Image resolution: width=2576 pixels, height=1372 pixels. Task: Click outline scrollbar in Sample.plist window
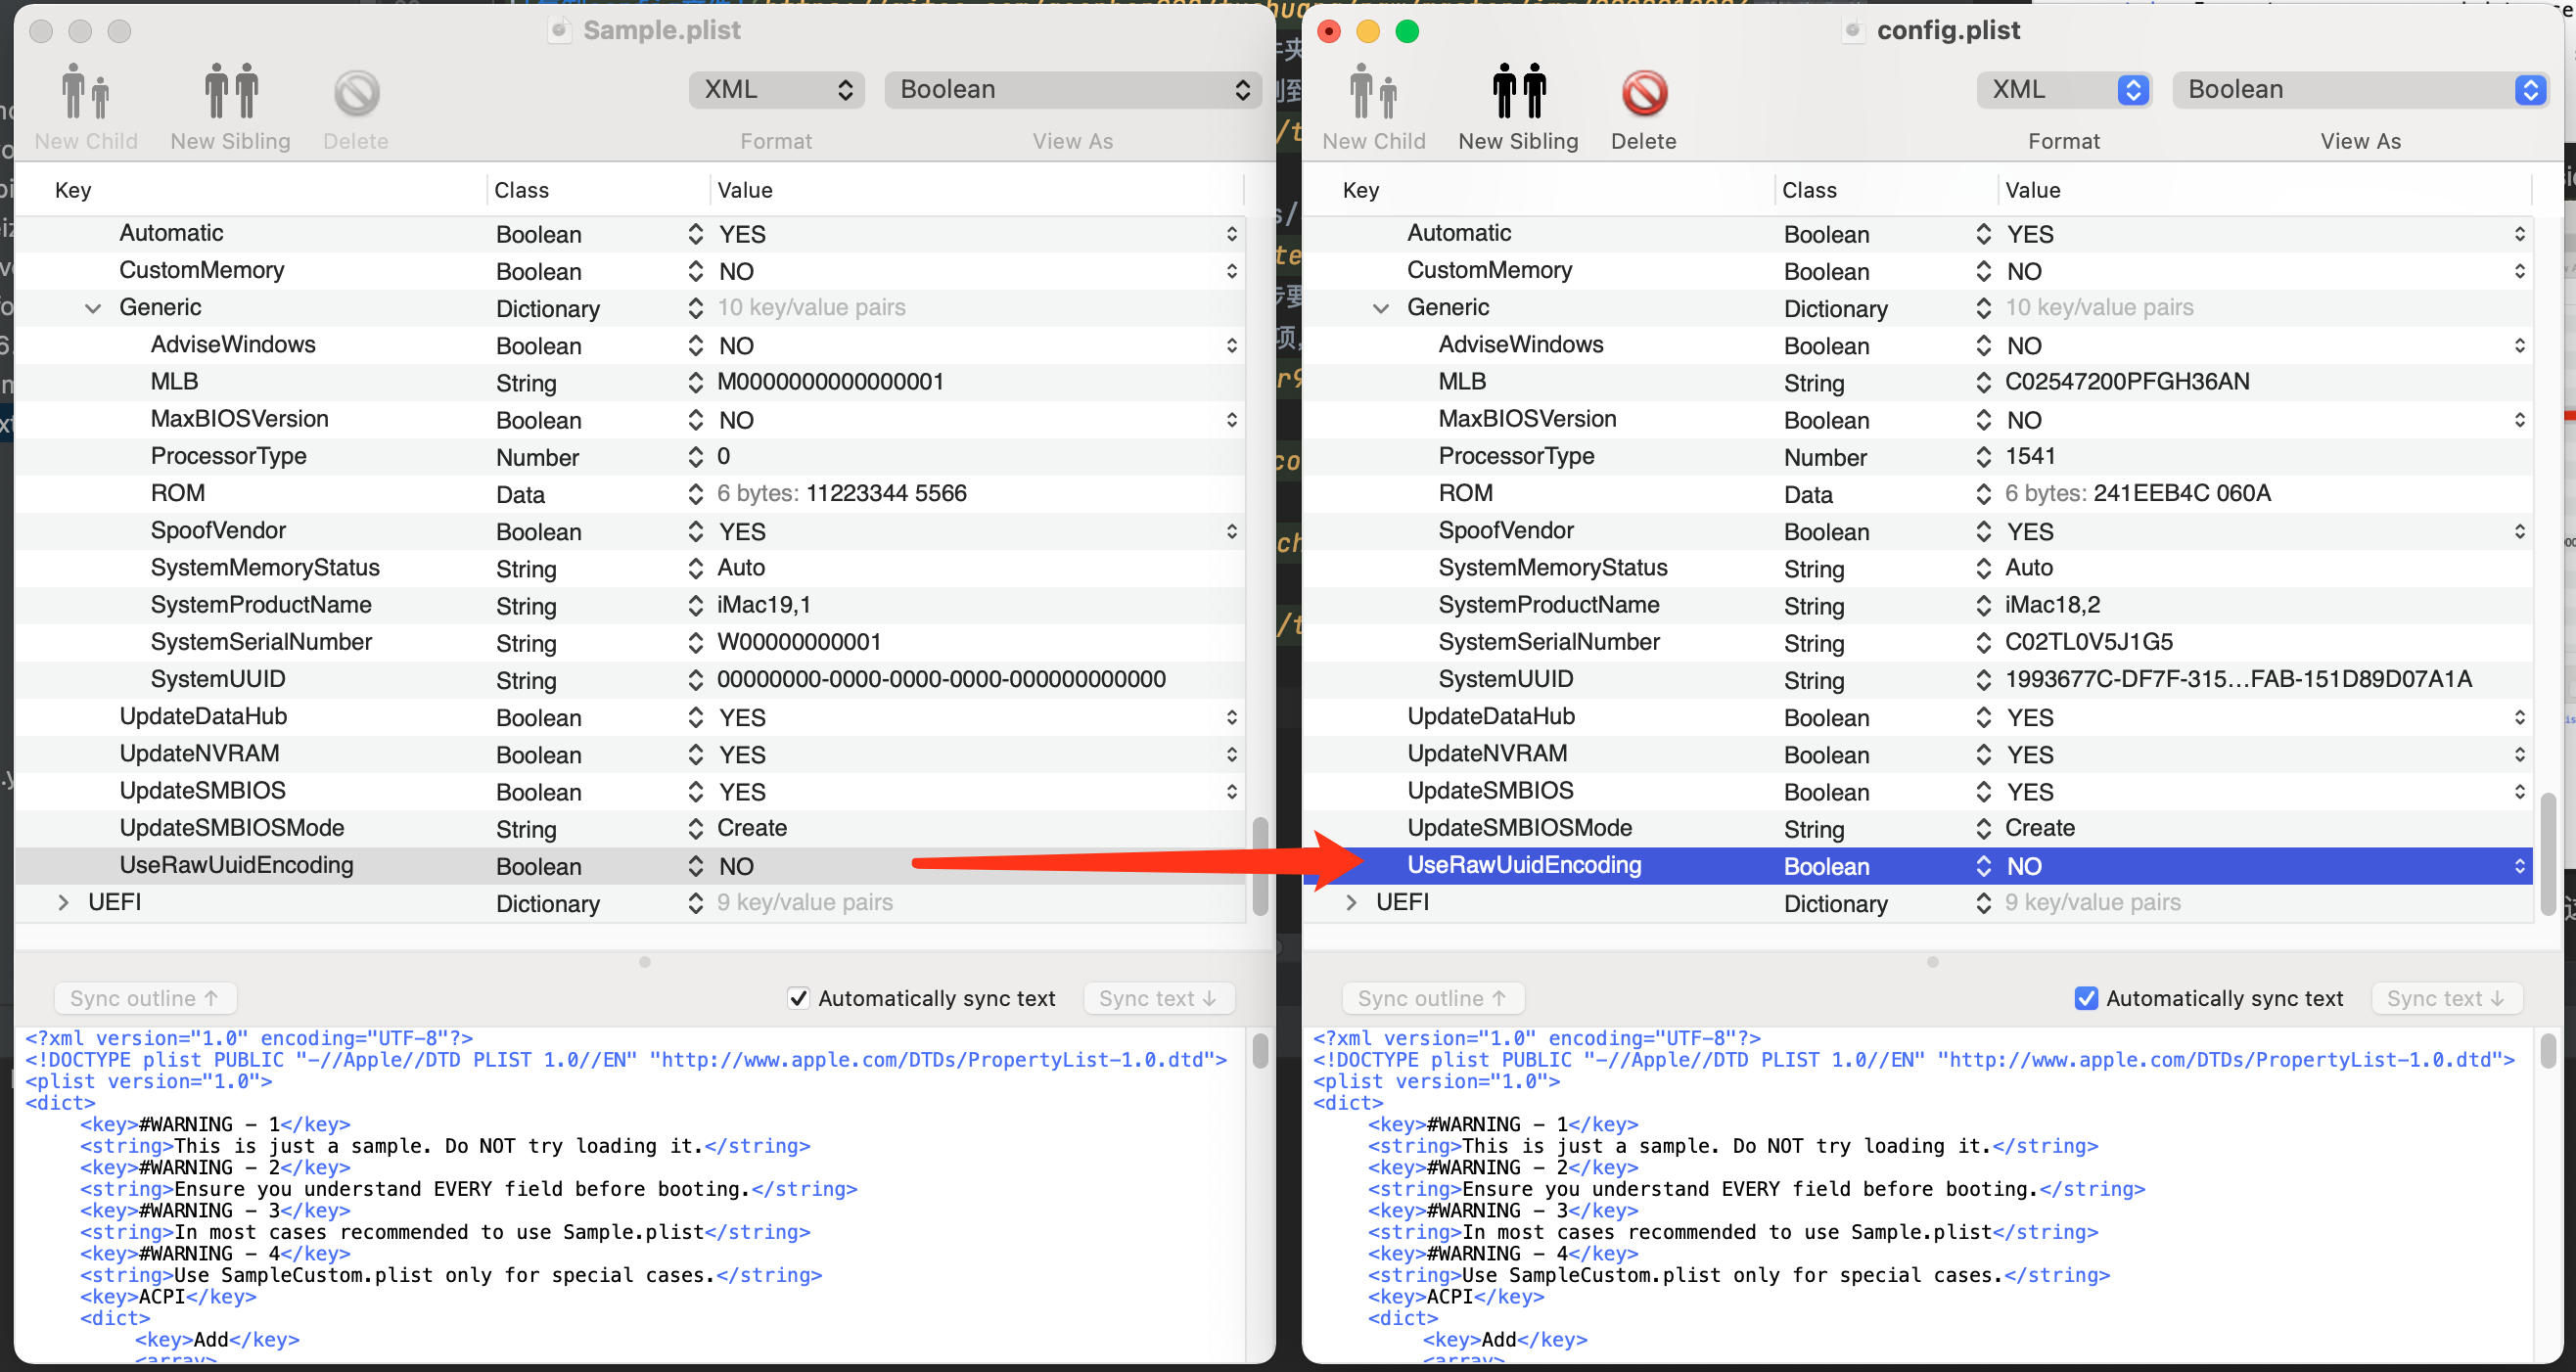[x=1260, y=866]
